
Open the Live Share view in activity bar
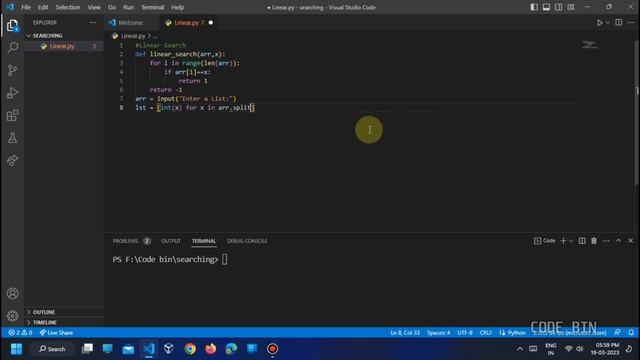(12, 160)
